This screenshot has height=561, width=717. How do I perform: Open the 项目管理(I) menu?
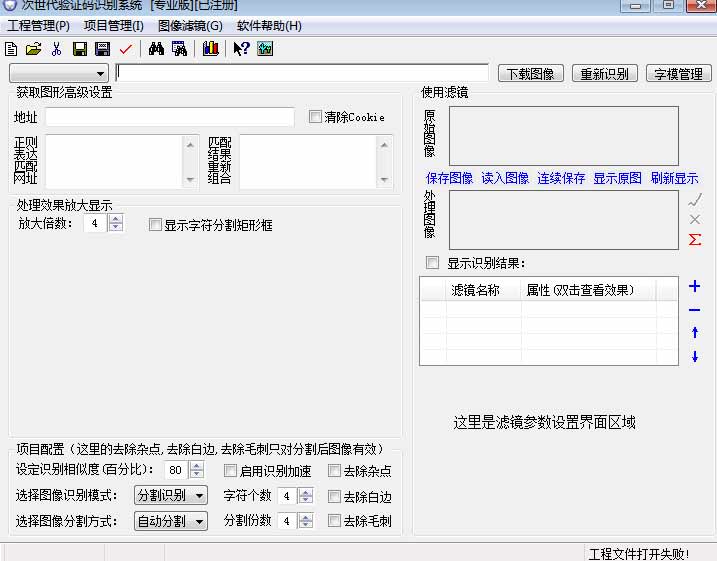[113, 26]
